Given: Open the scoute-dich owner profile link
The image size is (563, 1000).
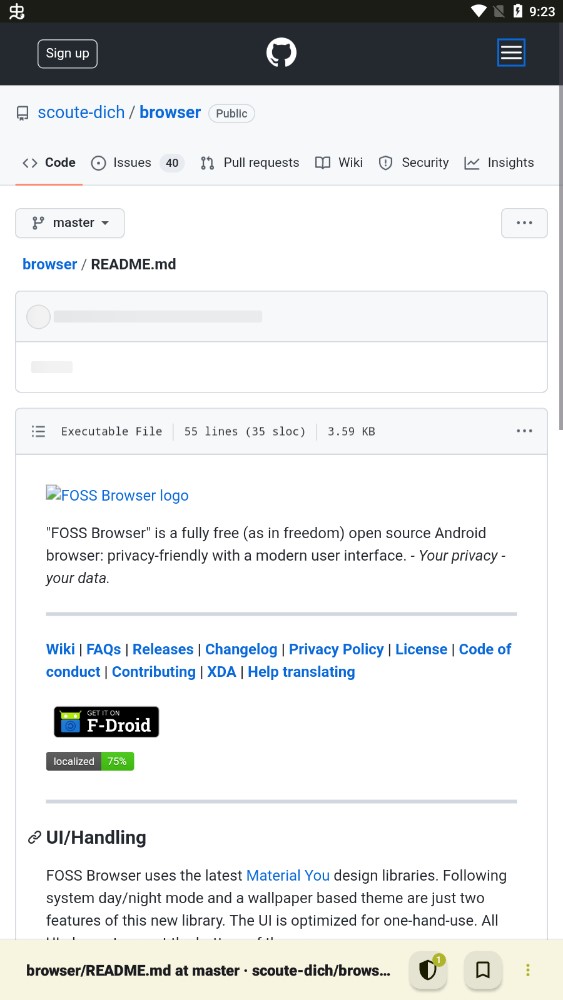Looking at the screenshot, I should pos(81,113).
